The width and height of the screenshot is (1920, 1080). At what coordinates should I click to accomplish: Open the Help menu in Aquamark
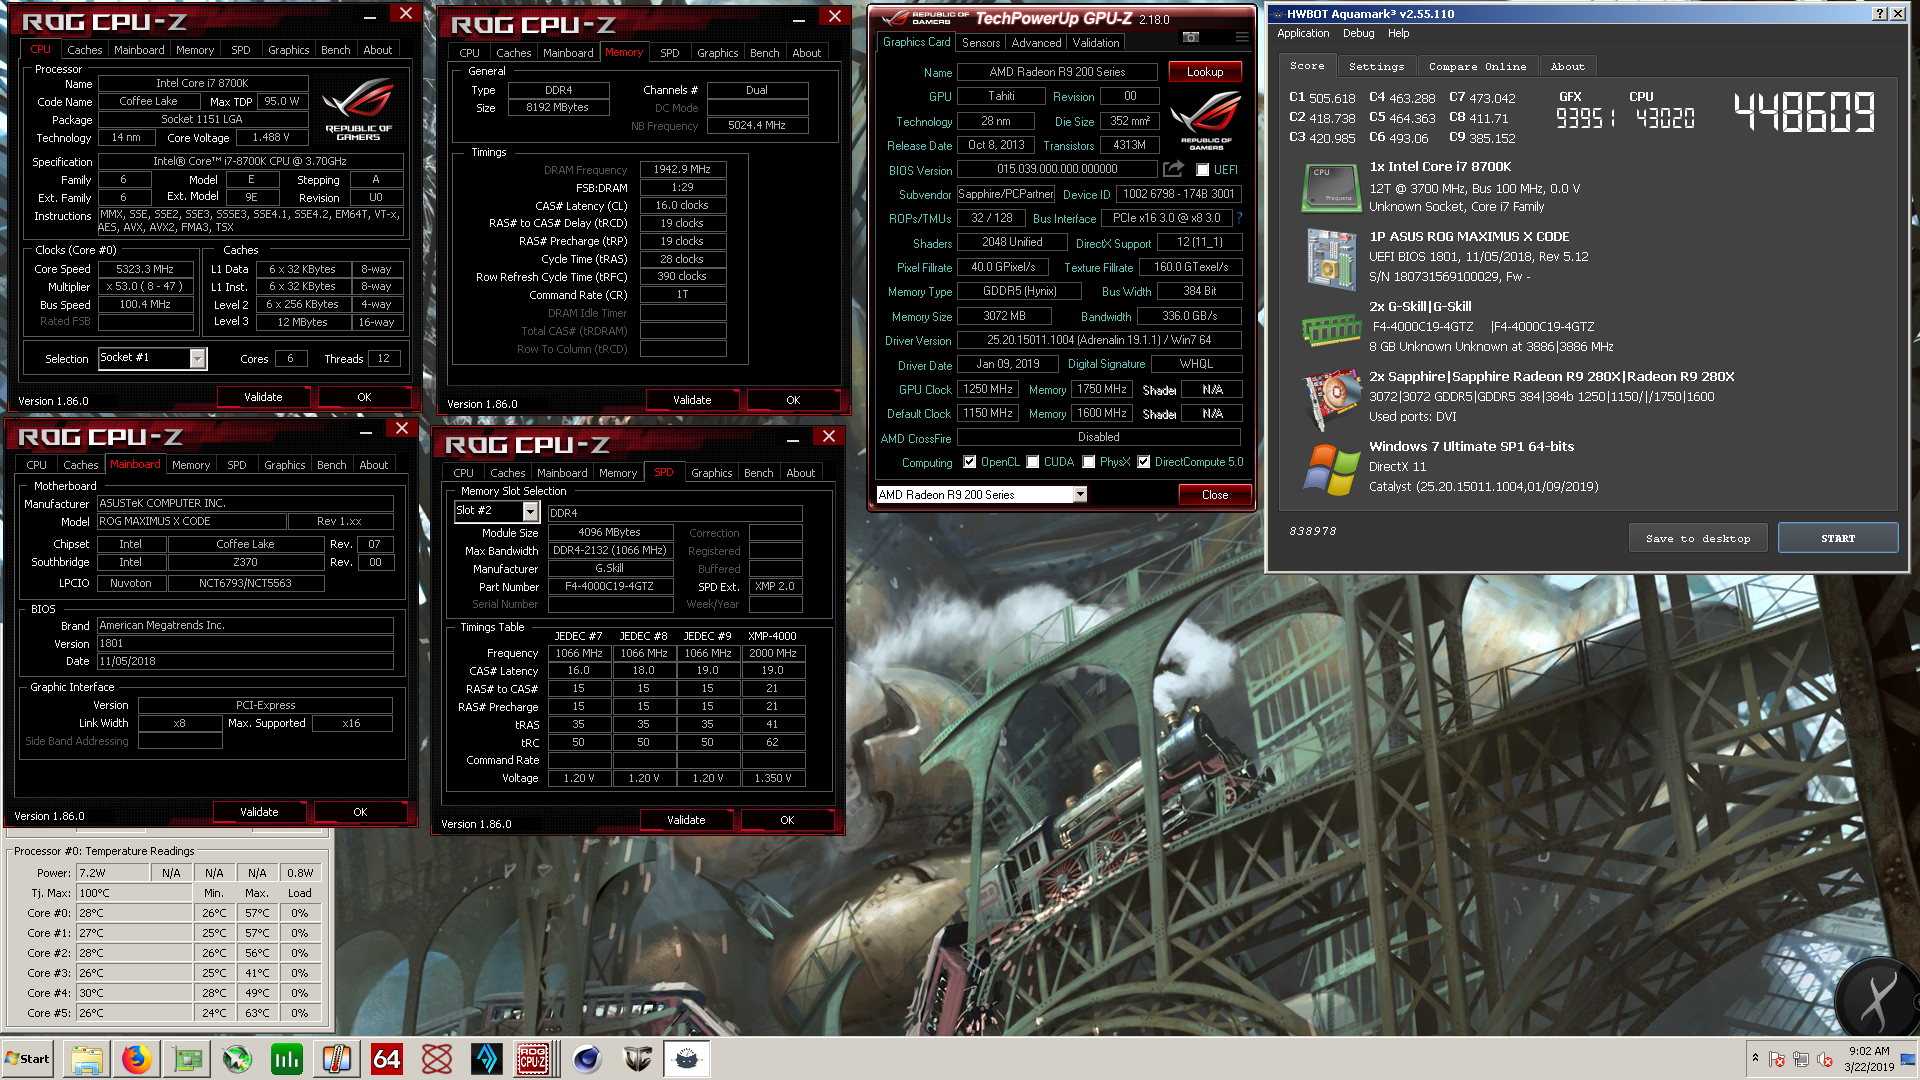[x=1398, y=33]
